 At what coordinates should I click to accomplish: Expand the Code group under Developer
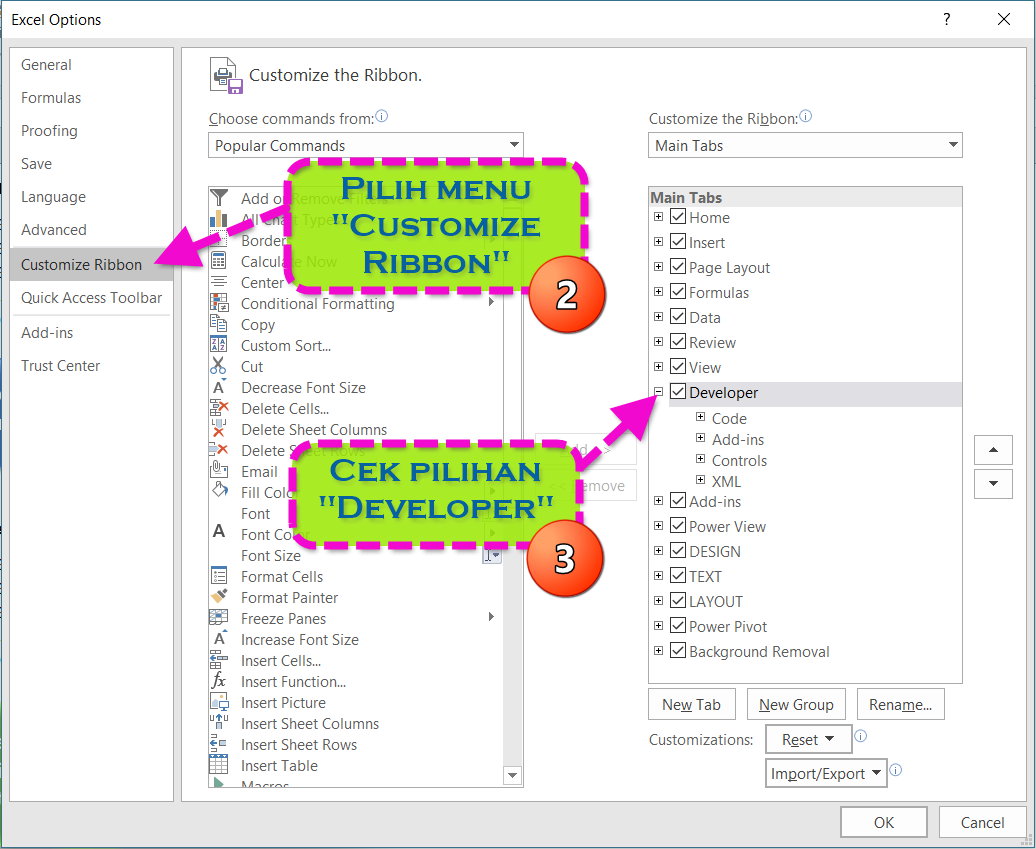[700, 417]
